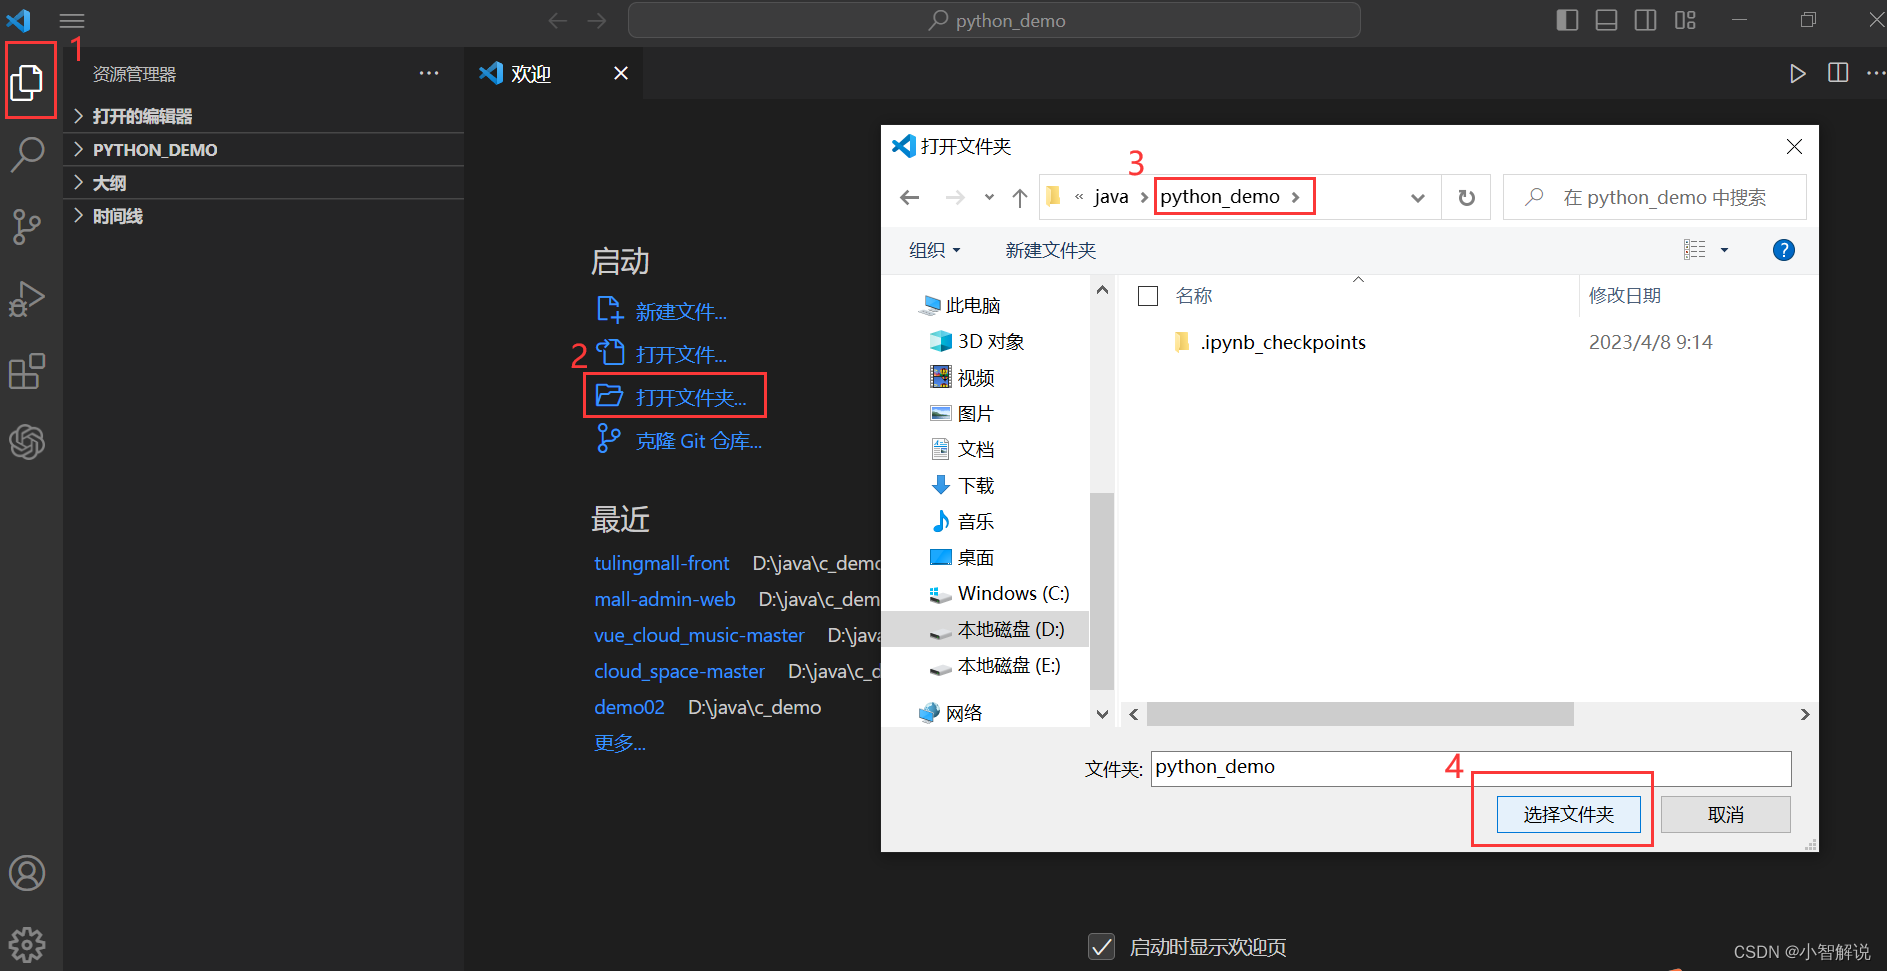
Task: Open the Explorer view in activity bar
Action: 28,82
